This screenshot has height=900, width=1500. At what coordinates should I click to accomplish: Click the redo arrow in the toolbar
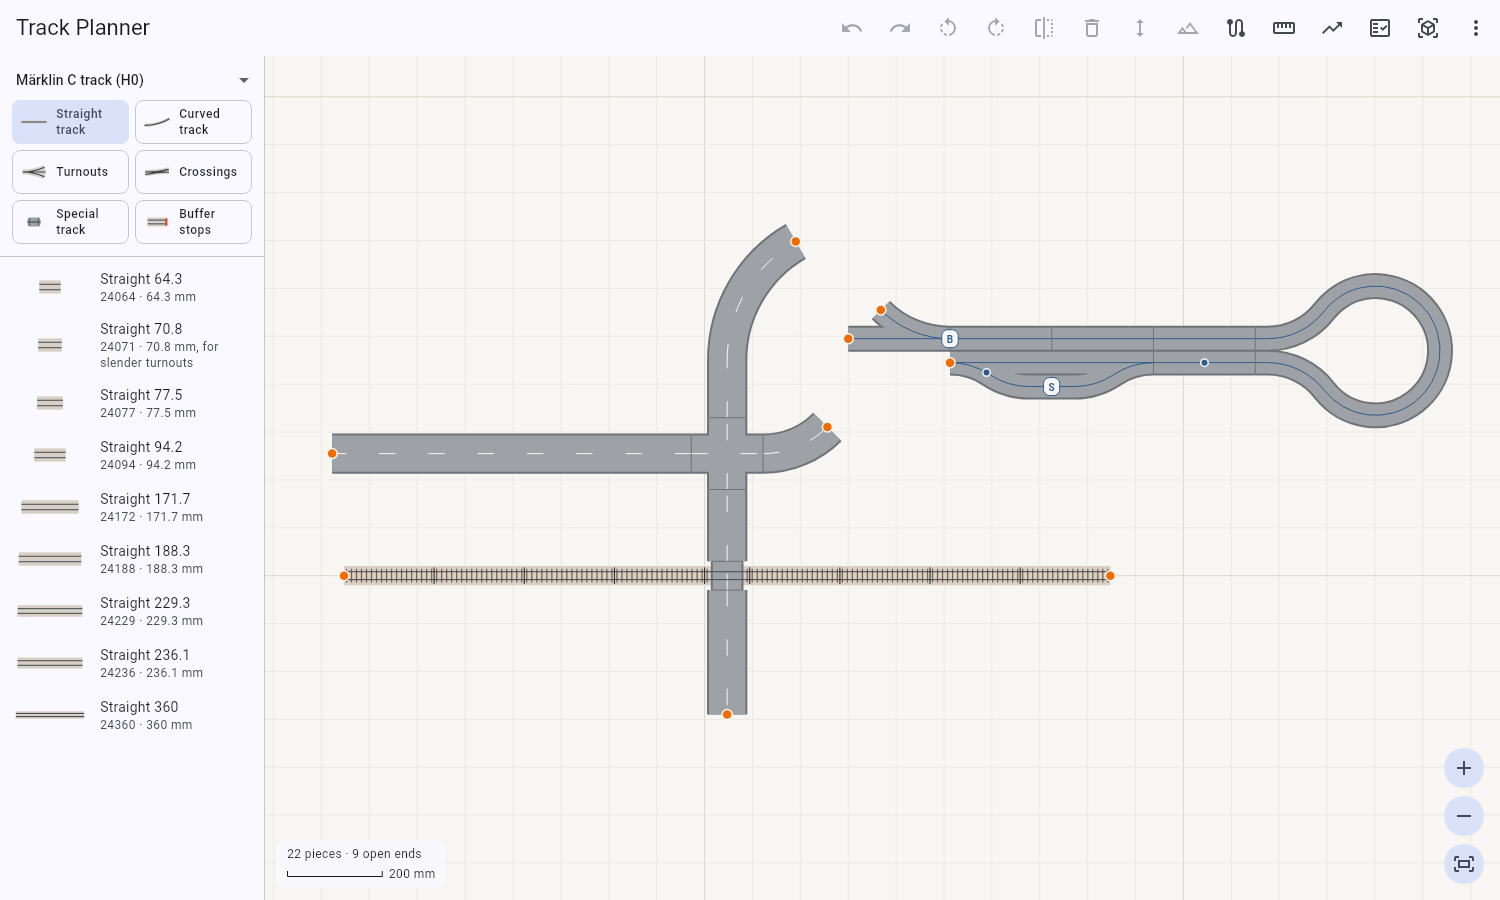[900, 28]
